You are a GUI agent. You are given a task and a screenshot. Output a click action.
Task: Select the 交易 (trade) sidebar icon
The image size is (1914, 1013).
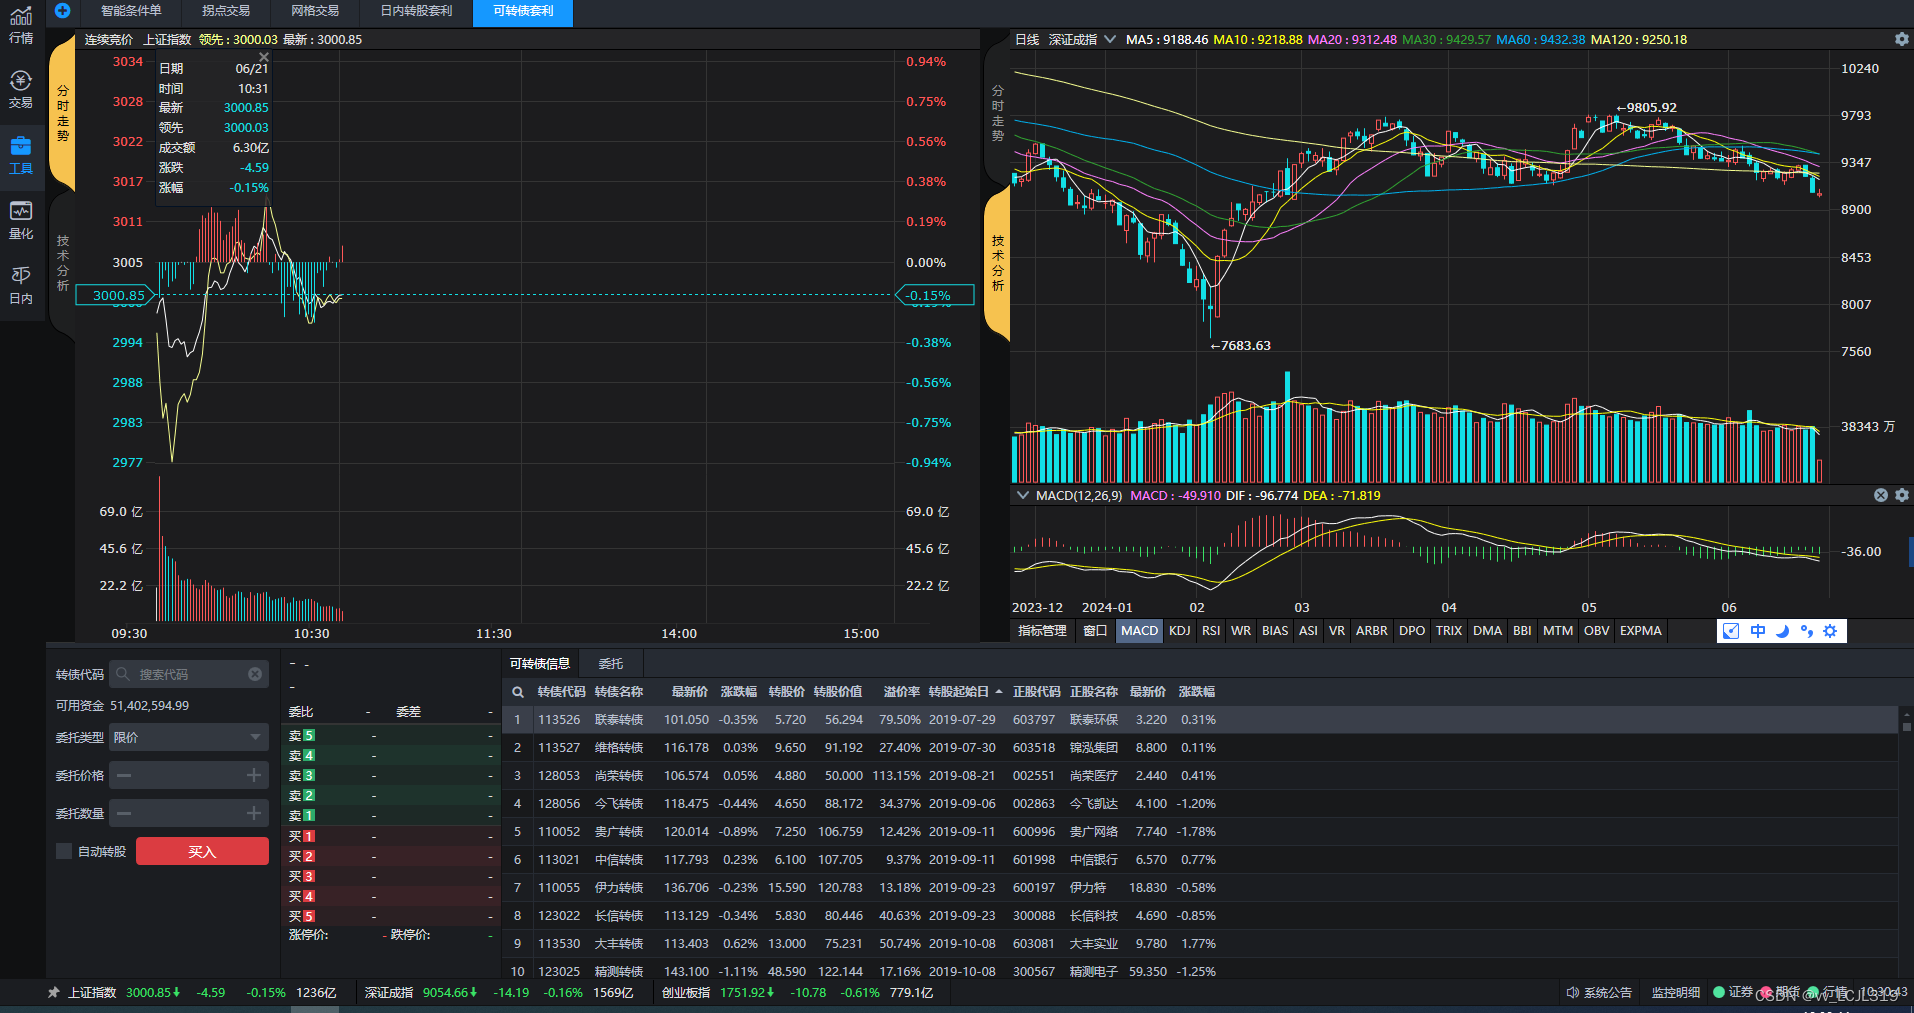[21, 88]
